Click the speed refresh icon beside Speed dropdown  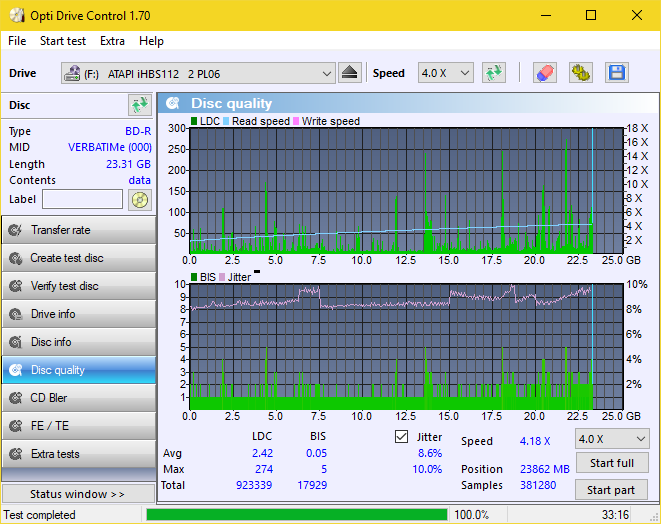[494, 73]
